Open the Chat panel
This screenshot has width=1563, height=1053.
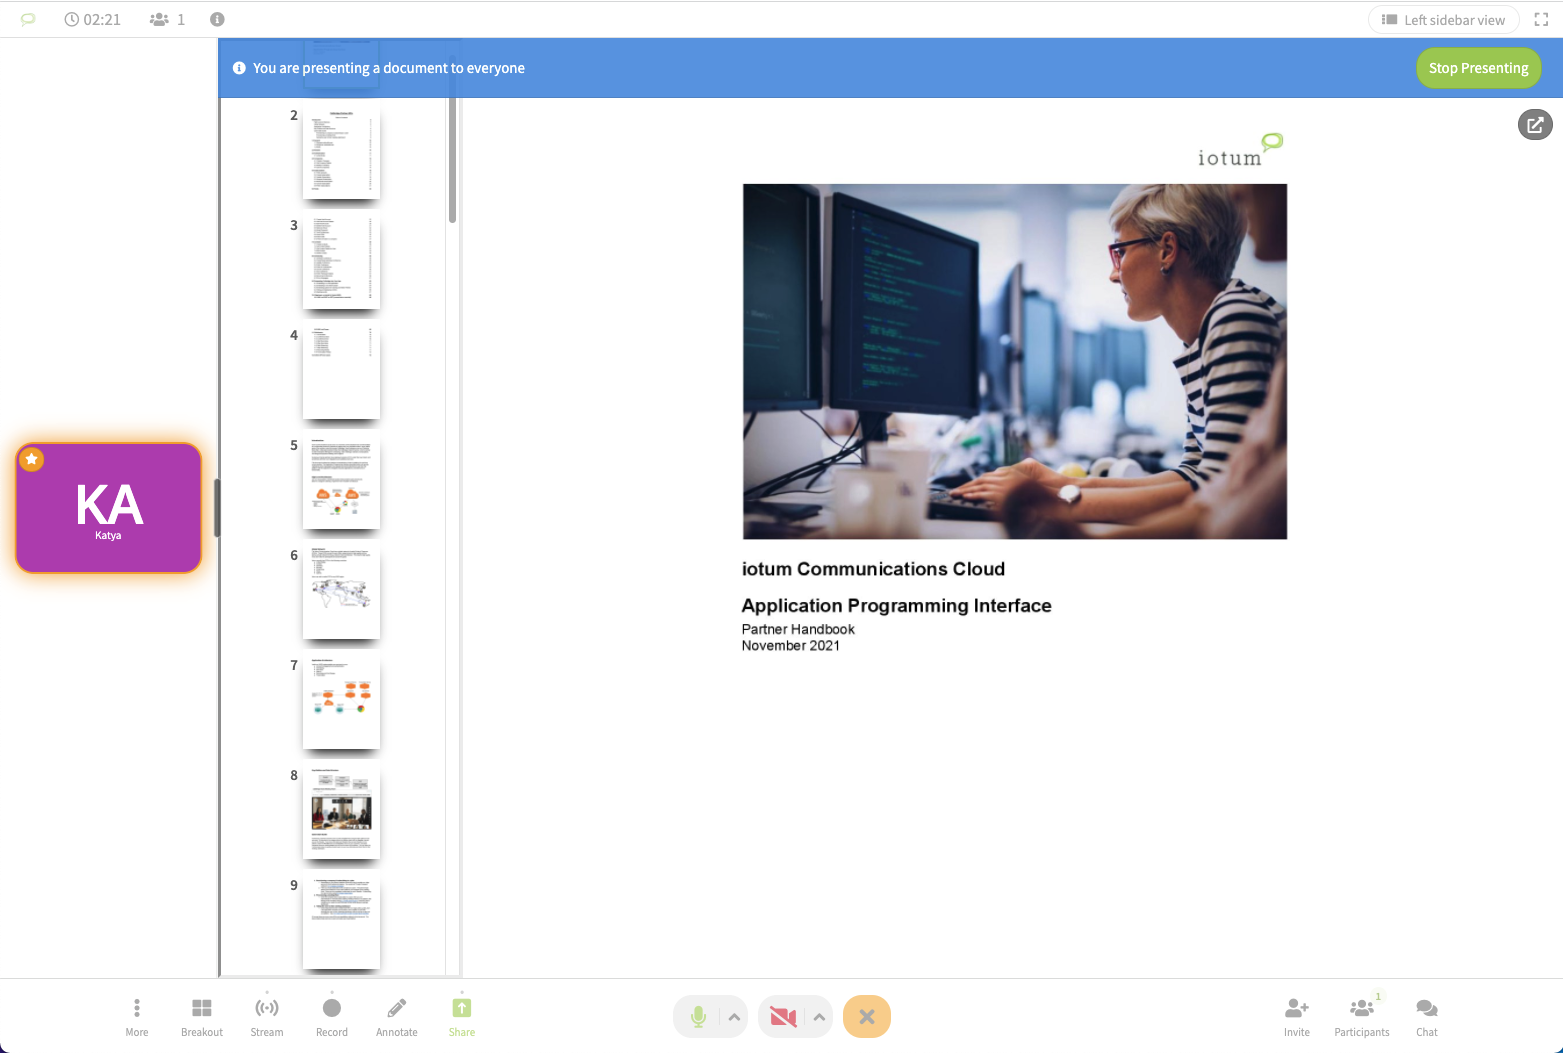coord(1427,1016)
